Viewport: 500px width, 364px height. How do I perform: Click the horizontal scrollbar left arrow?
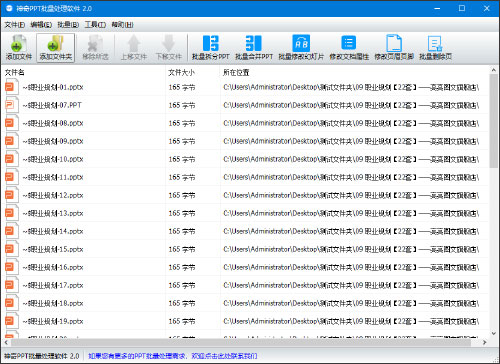pyautogui.click(x=6, y=342)
